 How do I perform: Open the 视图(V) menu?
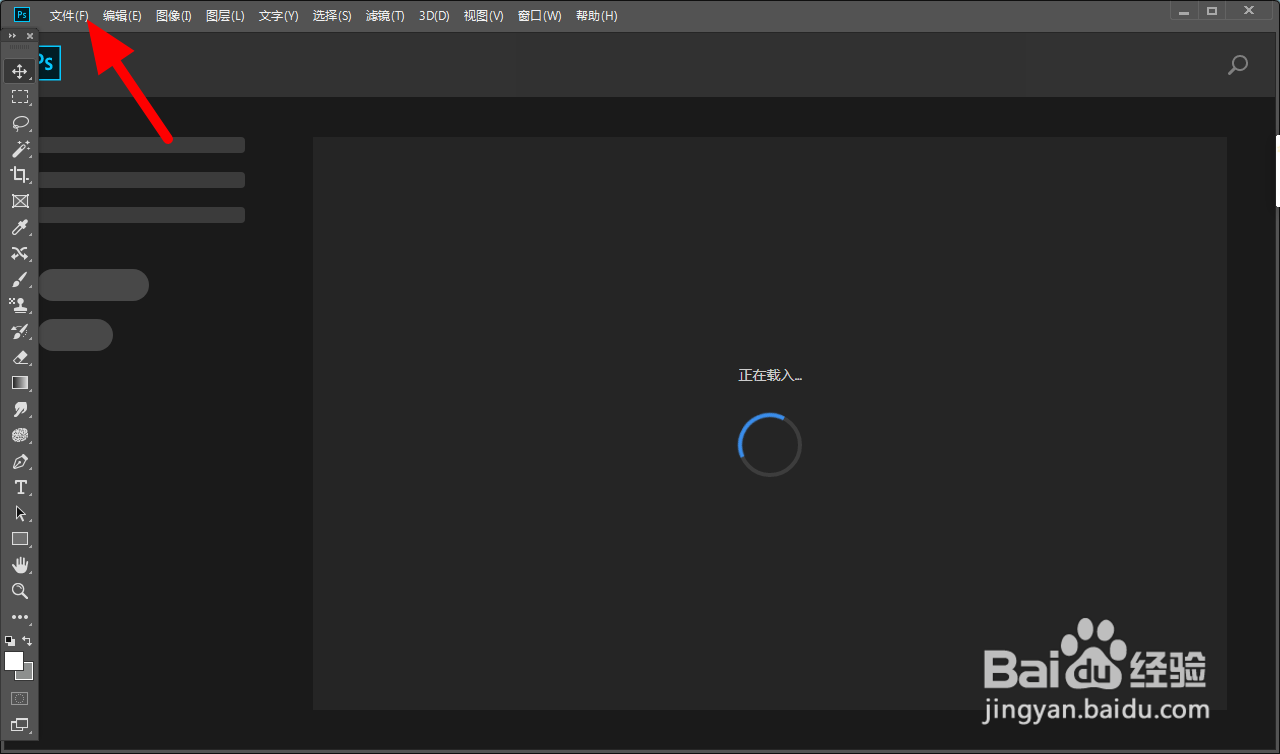click(x=484, y=16)
